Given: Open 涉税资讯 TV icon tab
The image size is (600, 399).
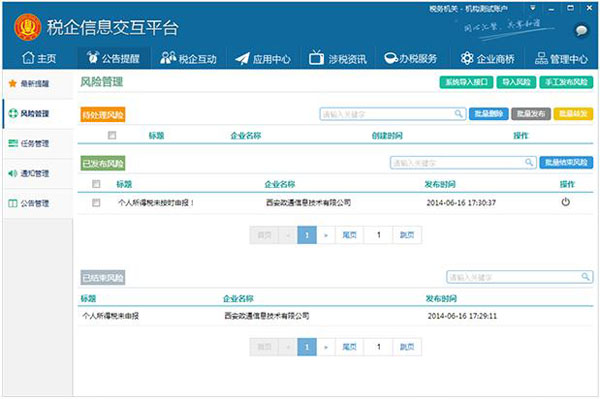Looking at the screenshot, I should click(338, 58).
